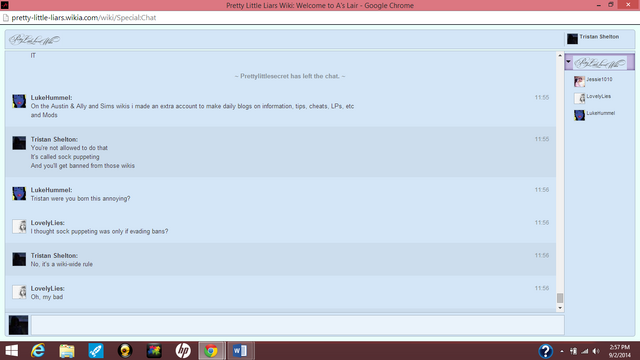The height and width of the screenshot is (360, 640).
Task: Click the app icon in Chrome title bar
Action: point(4,5)
